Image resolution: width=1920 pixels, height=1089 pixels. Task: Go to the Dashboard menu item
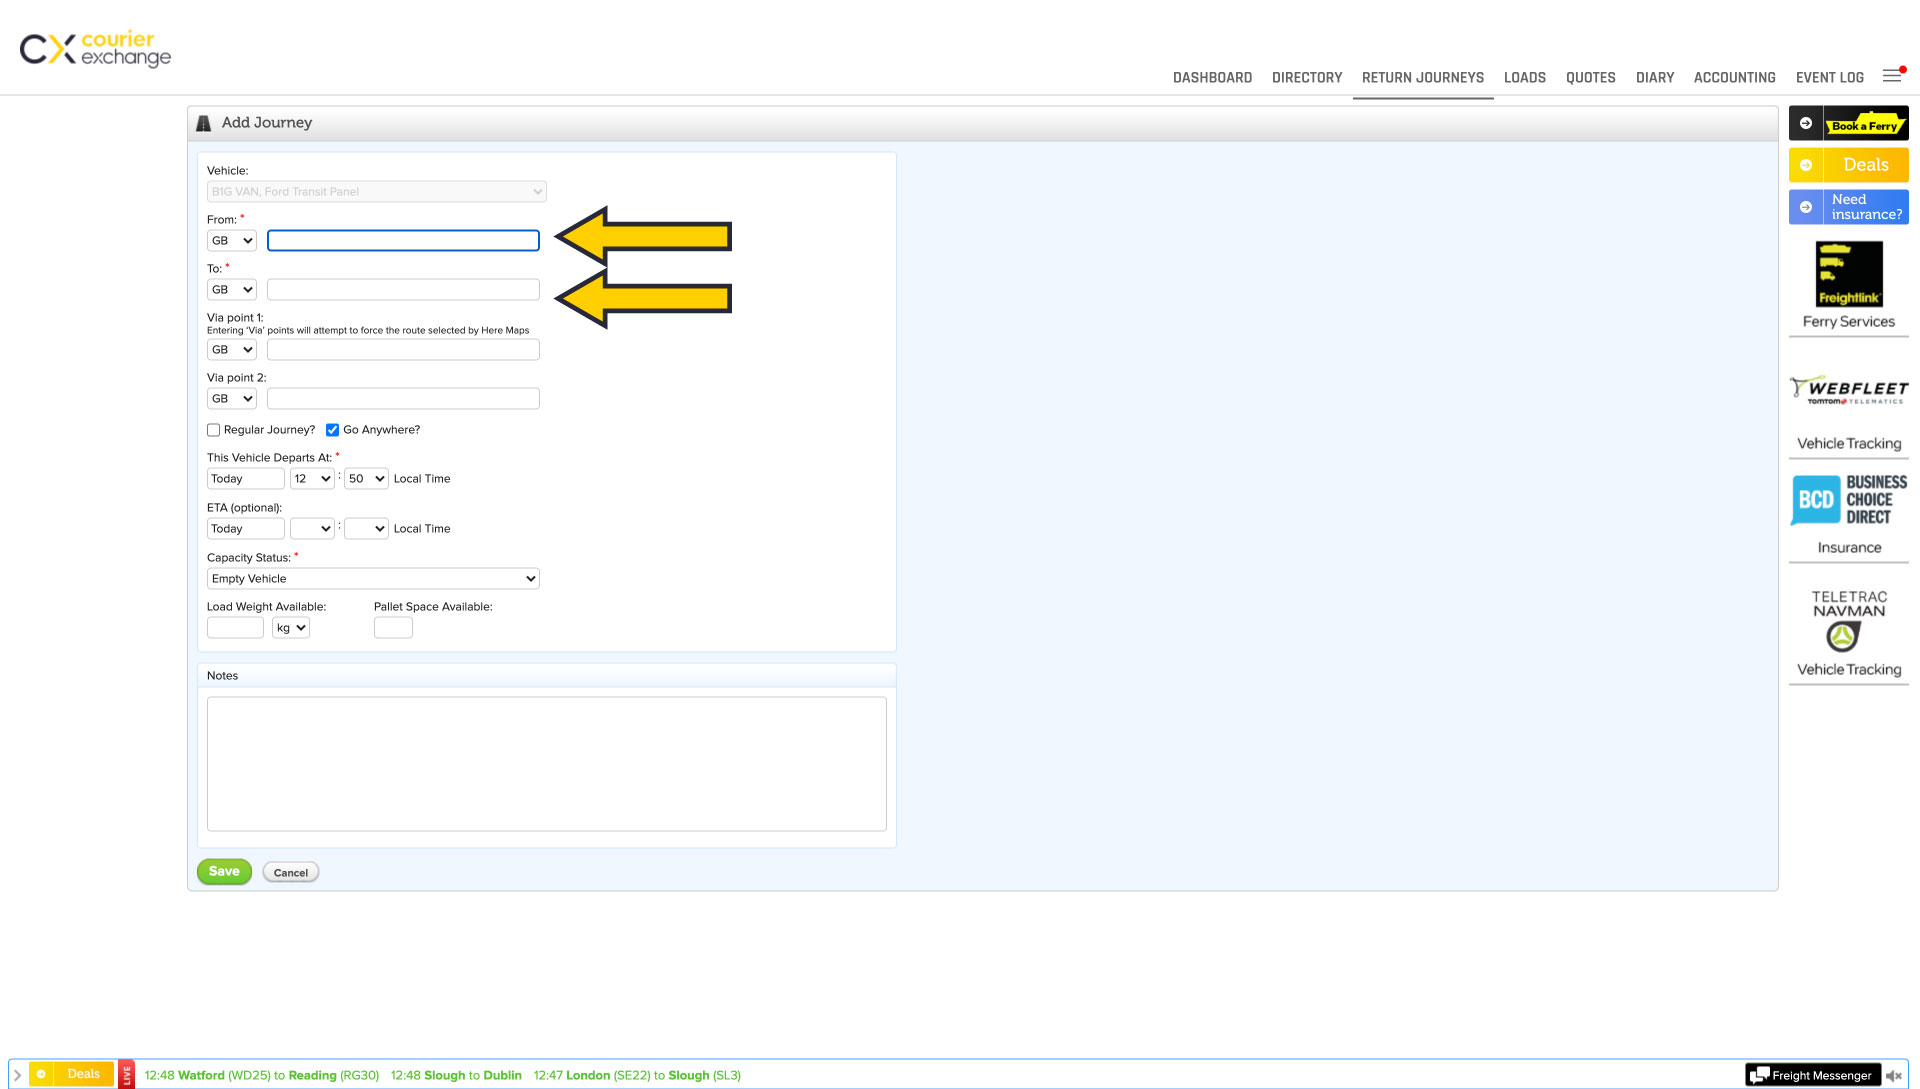point(1212,78)
